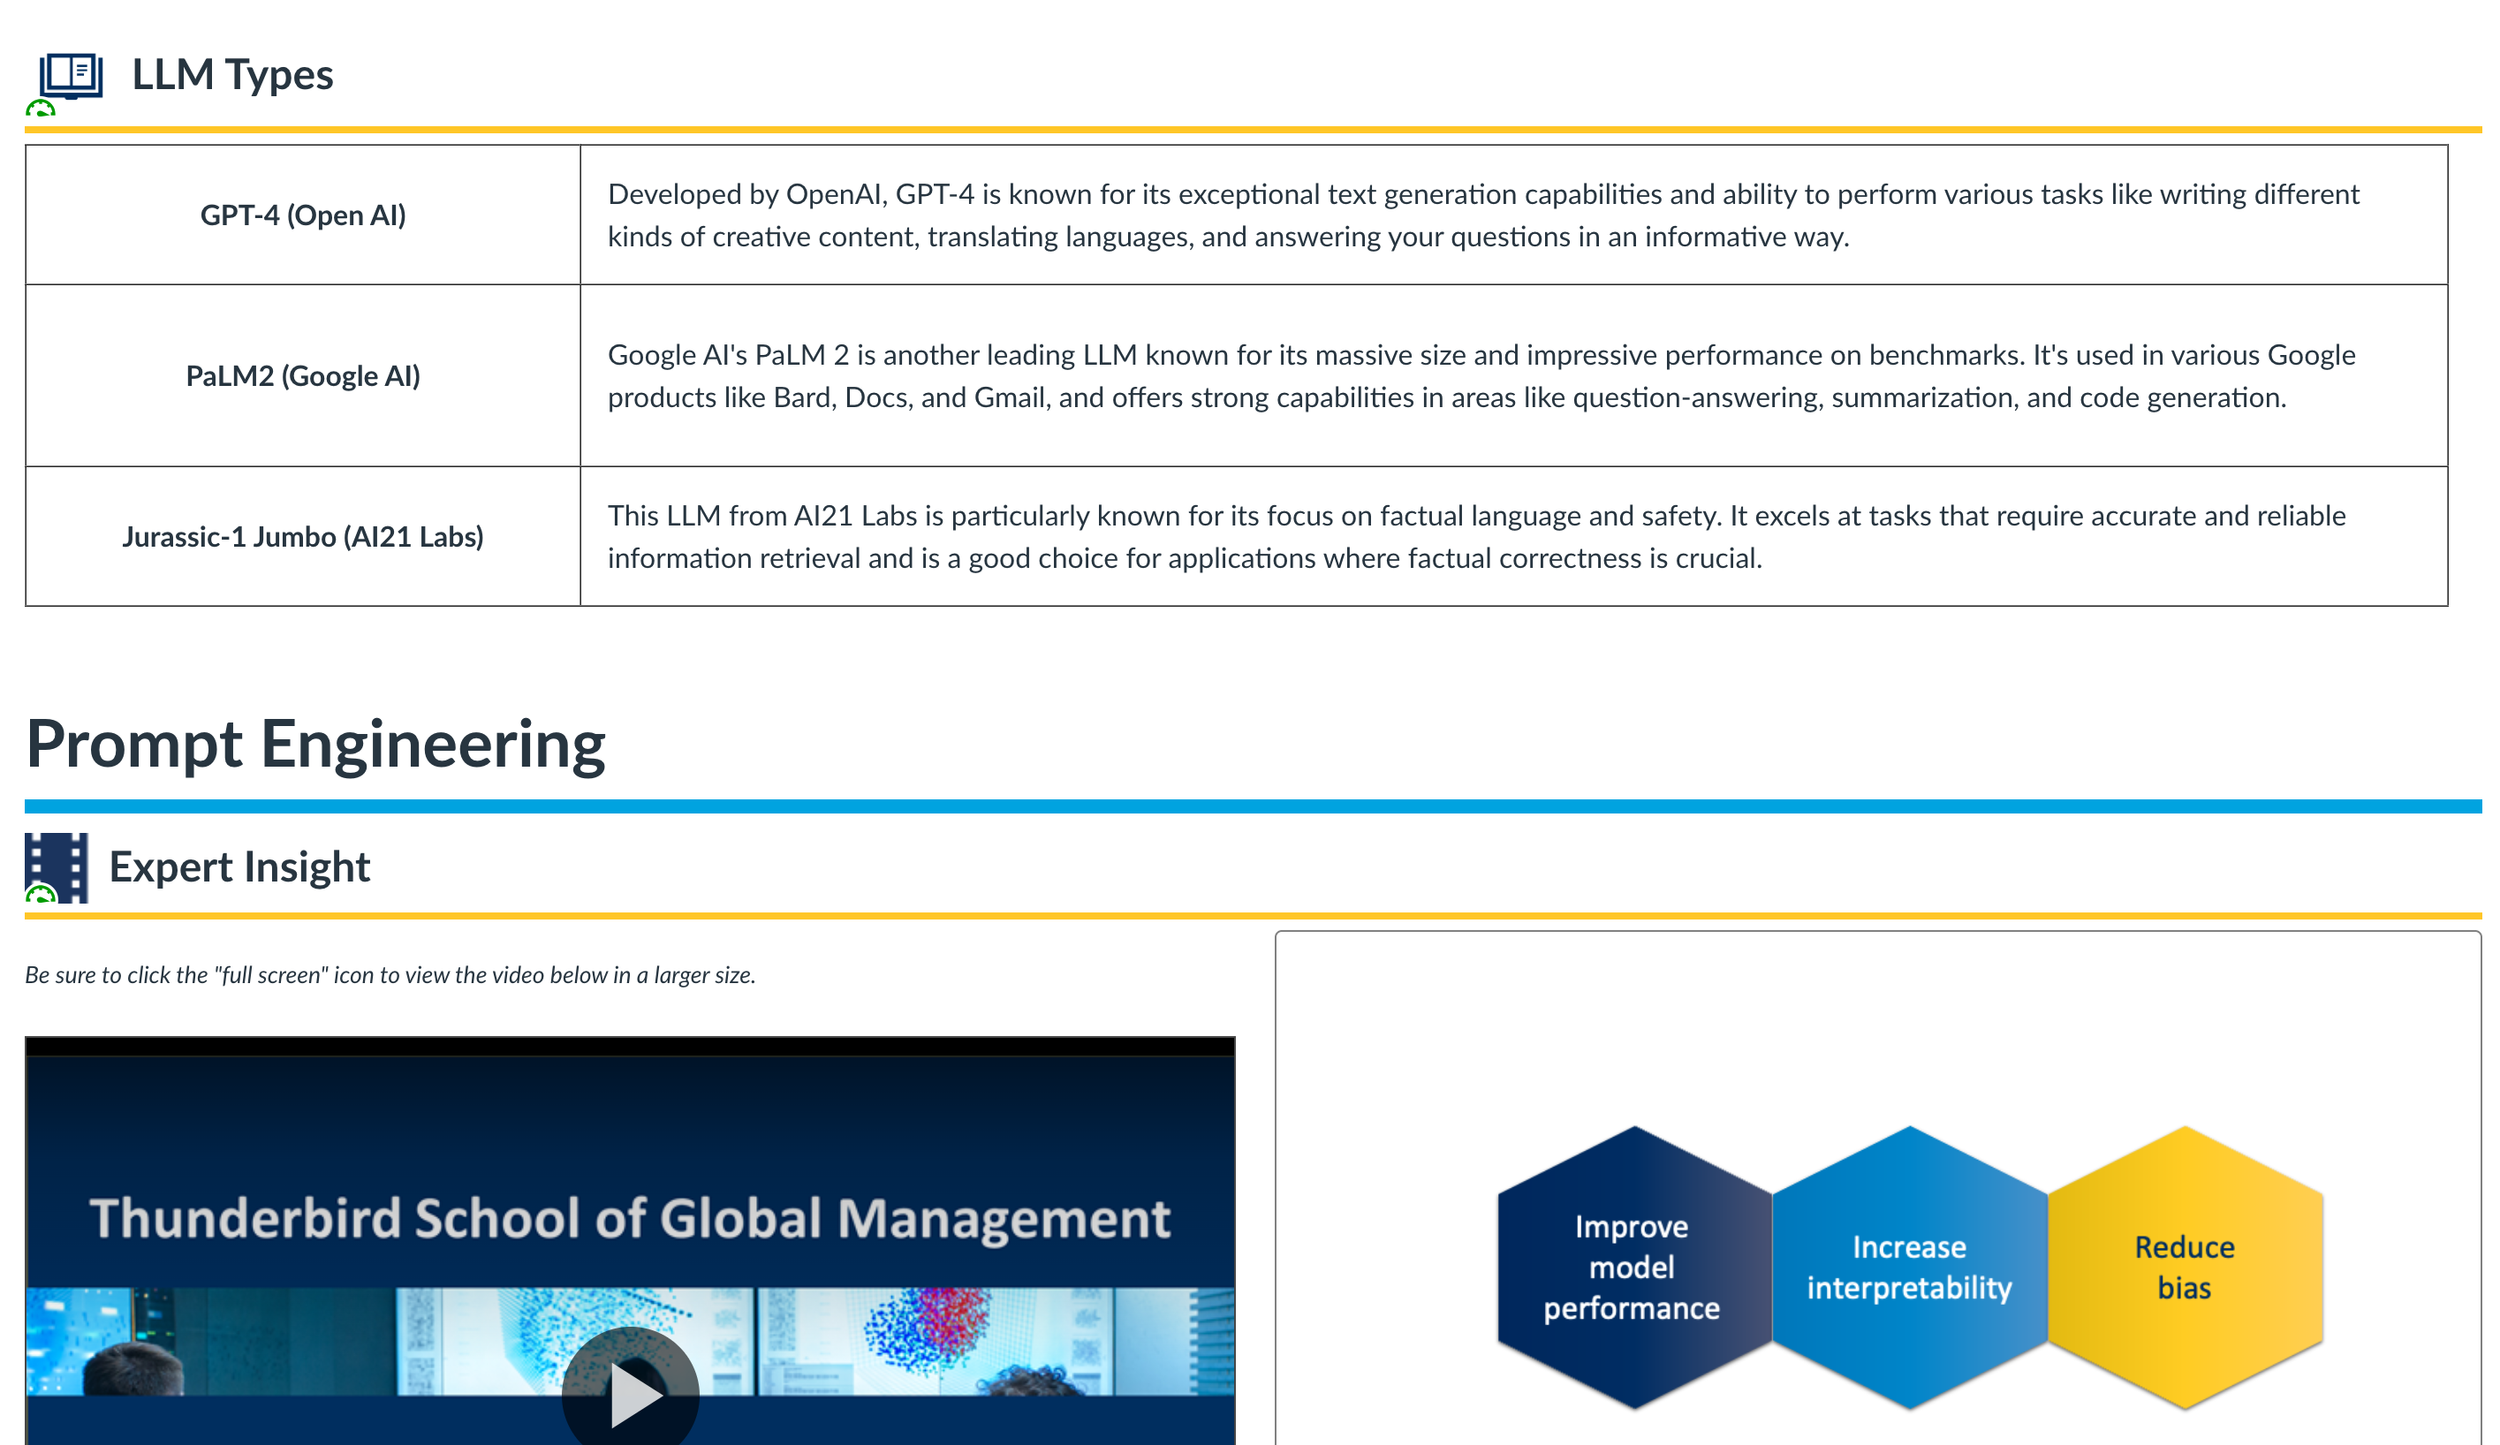Click the GPT-4 description paragraph
Viewport: 2500px width, 1445px height.
(x=1482, y=215)
